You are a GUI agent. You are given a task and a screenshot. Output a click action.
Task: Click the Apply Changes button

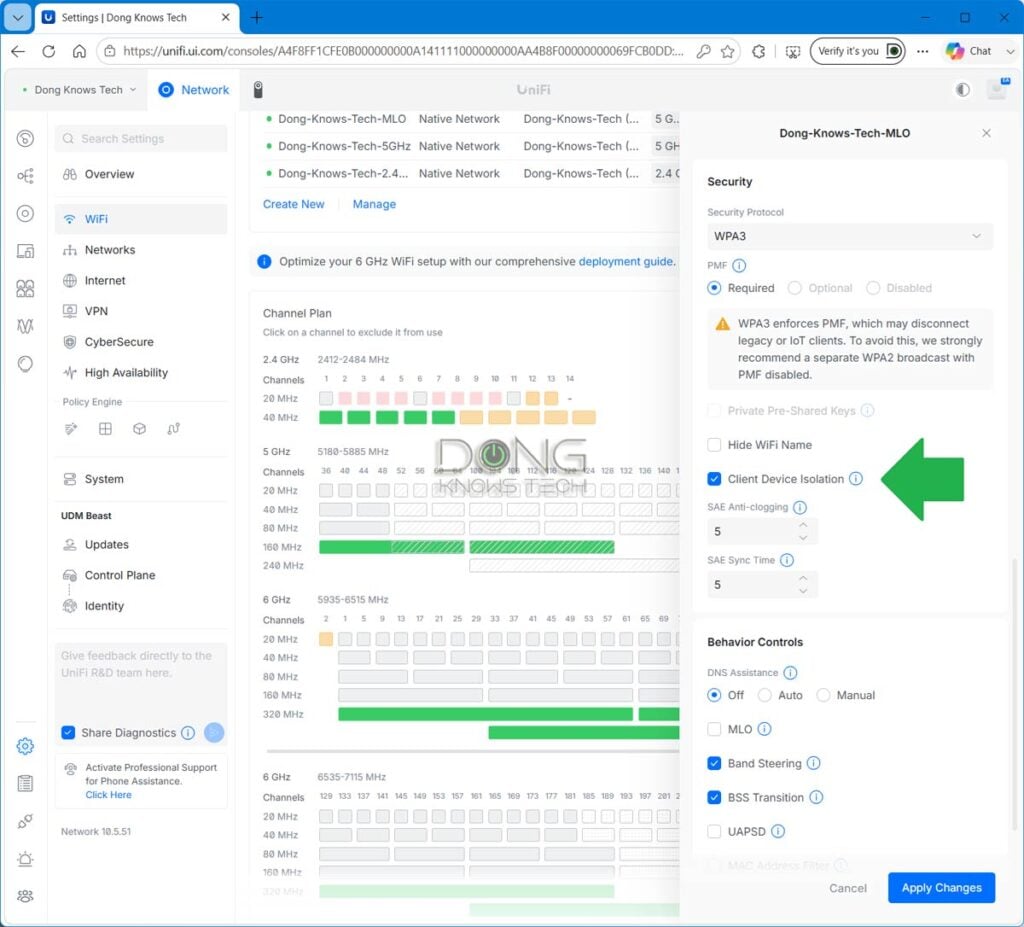(x=941, y=888)
